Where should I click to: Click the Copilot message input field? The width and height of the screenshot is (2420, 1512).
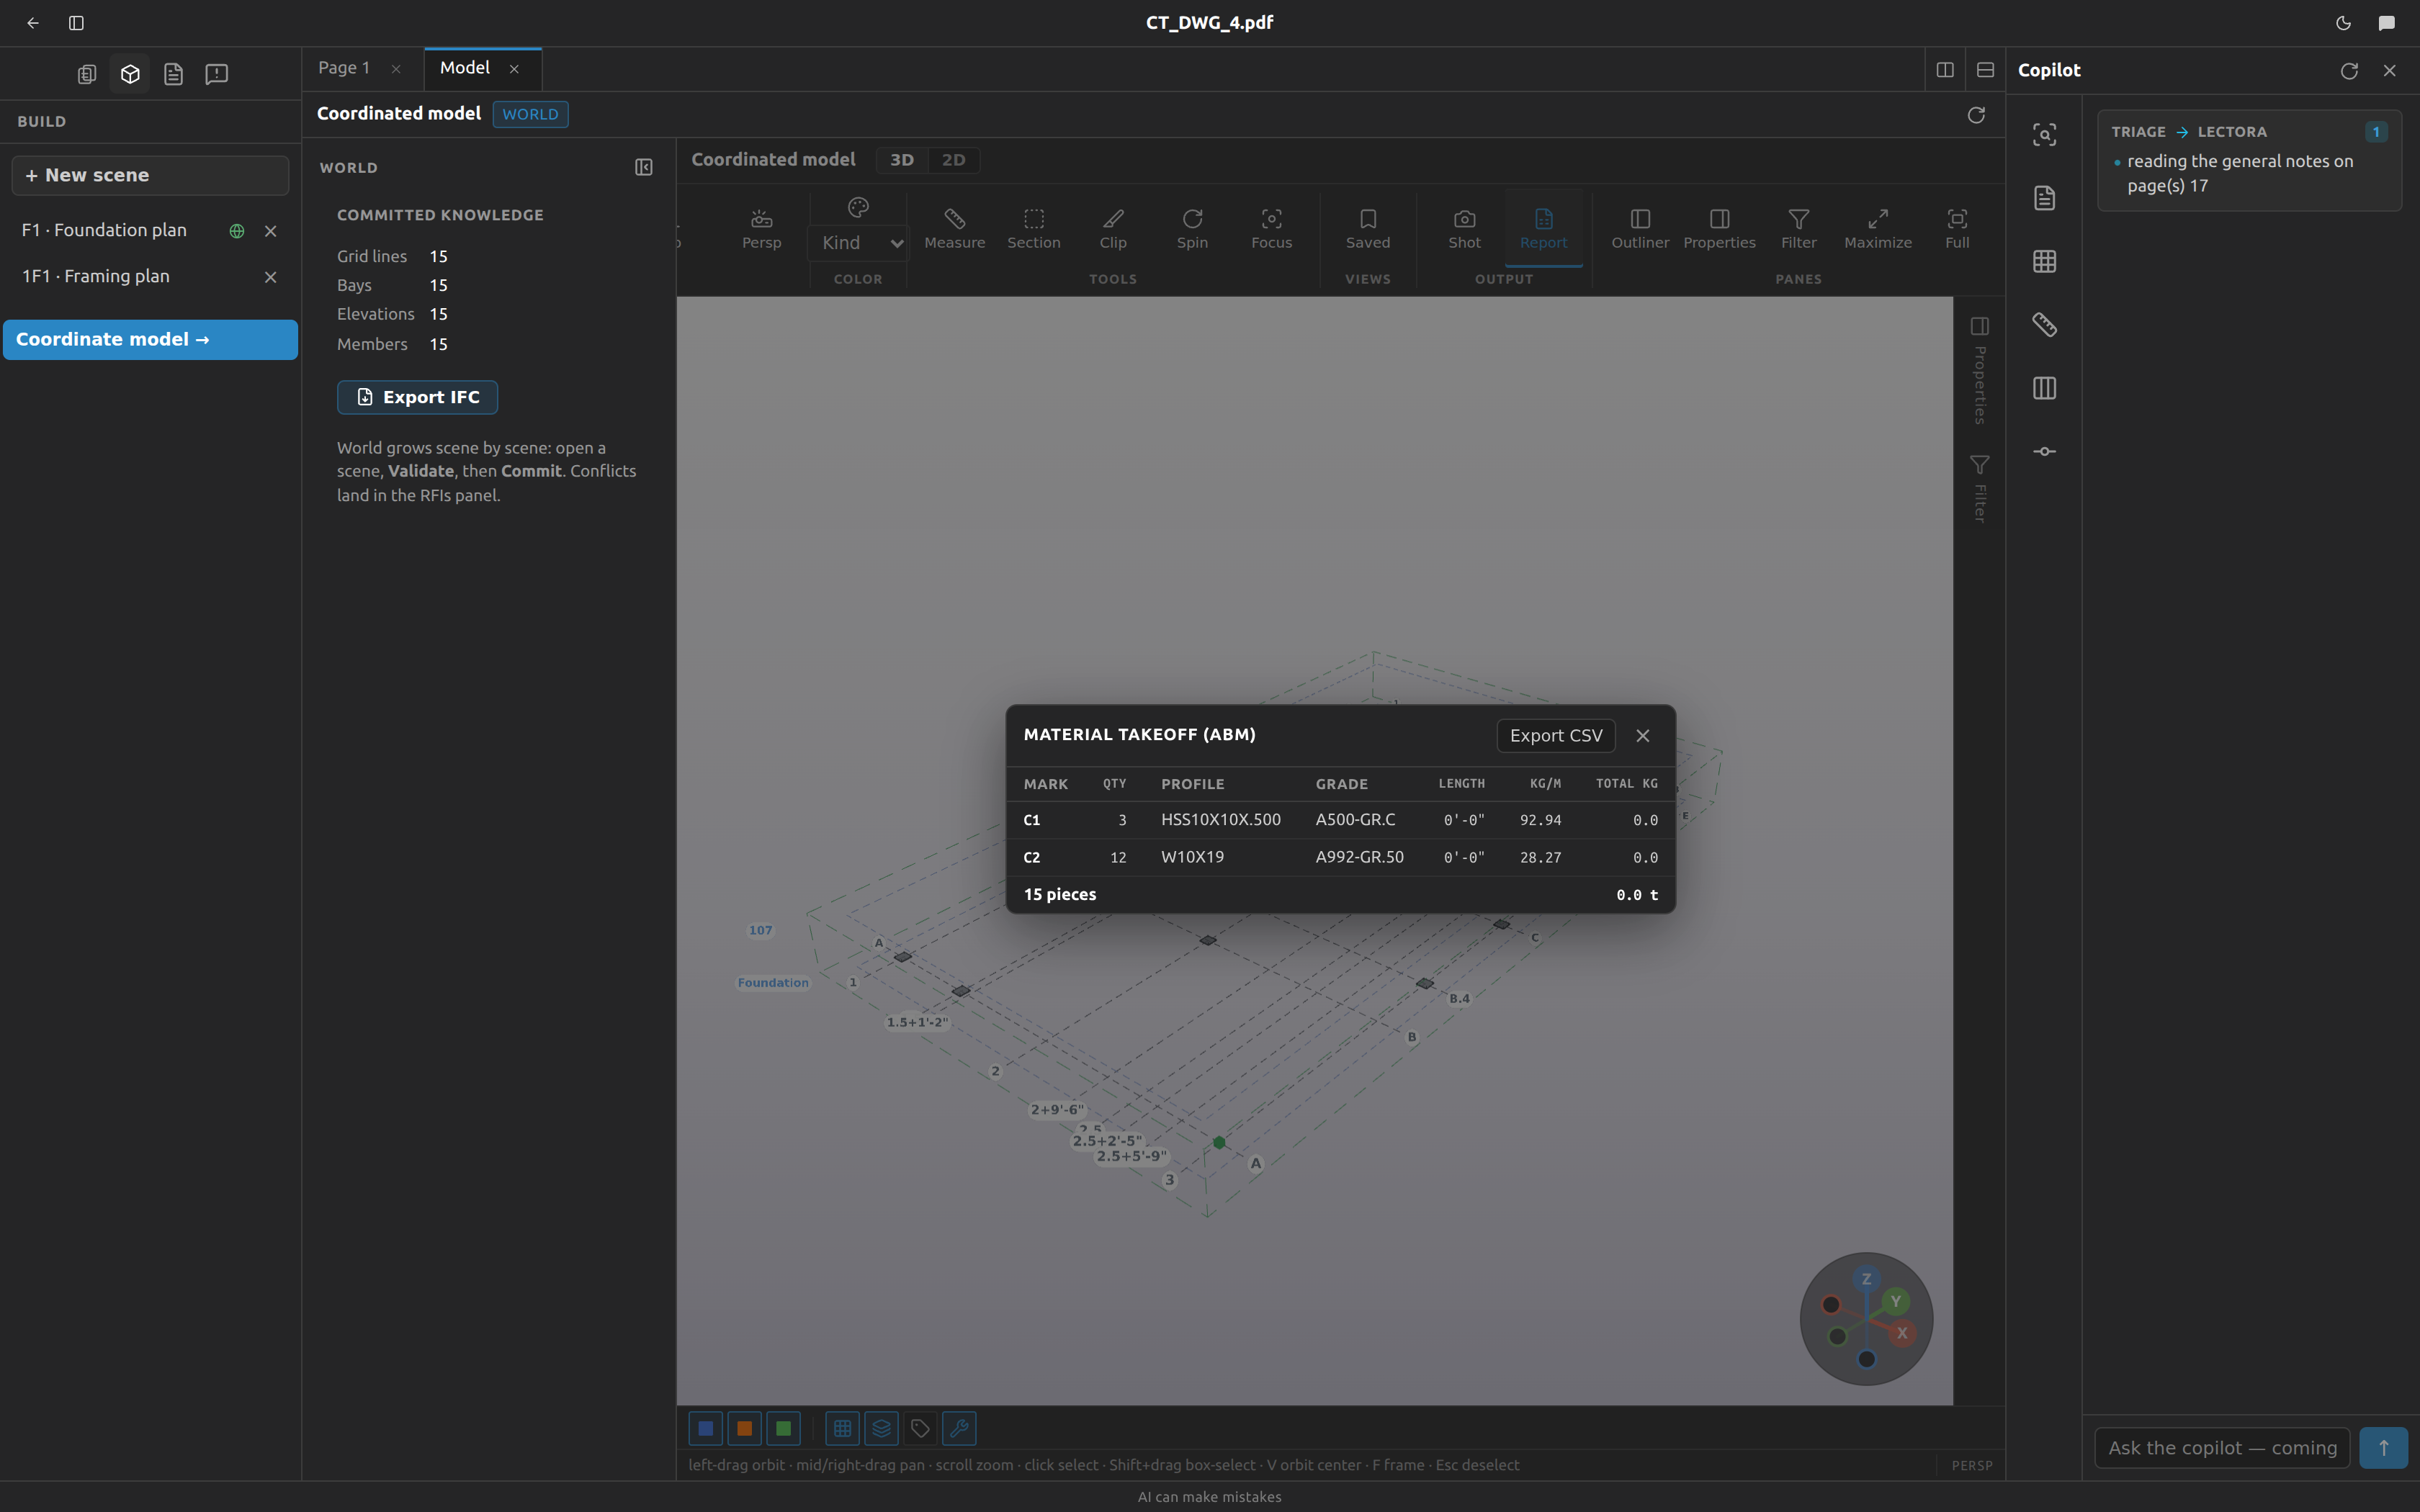tap(2222, 1447)
